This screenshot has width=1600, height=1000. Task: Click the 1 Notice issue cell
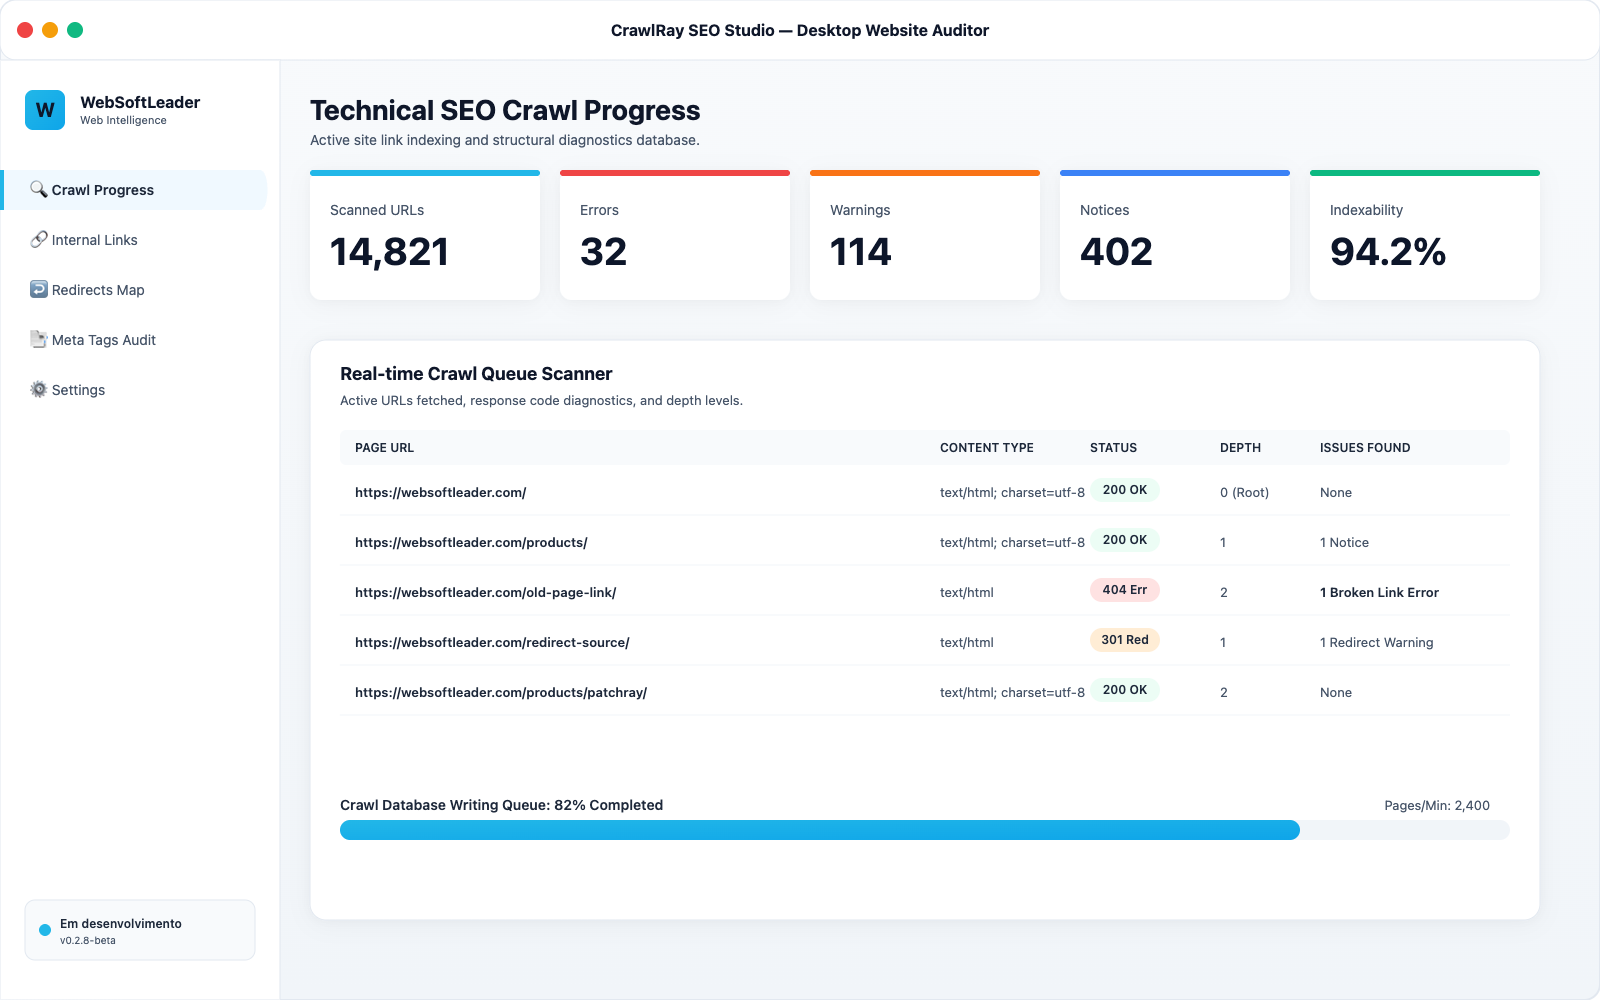1344,542
